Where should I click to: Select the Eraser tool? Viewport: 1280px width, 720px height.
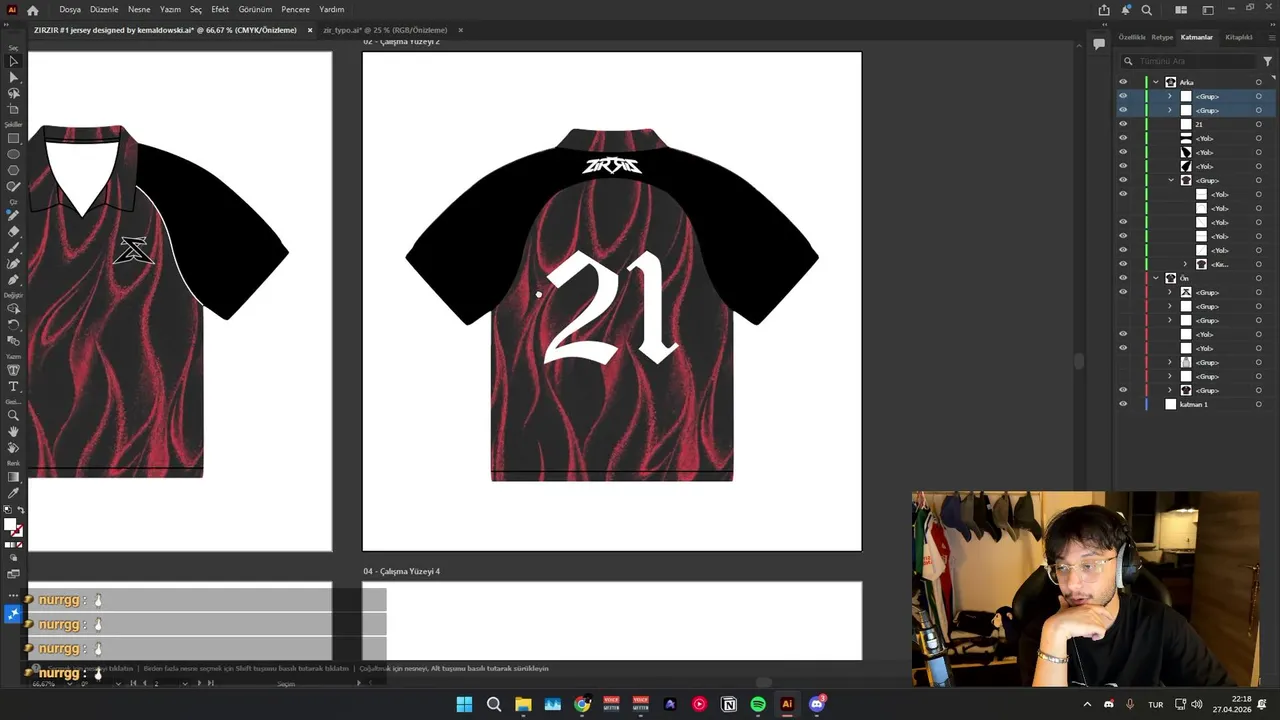[x=13, y=231]
